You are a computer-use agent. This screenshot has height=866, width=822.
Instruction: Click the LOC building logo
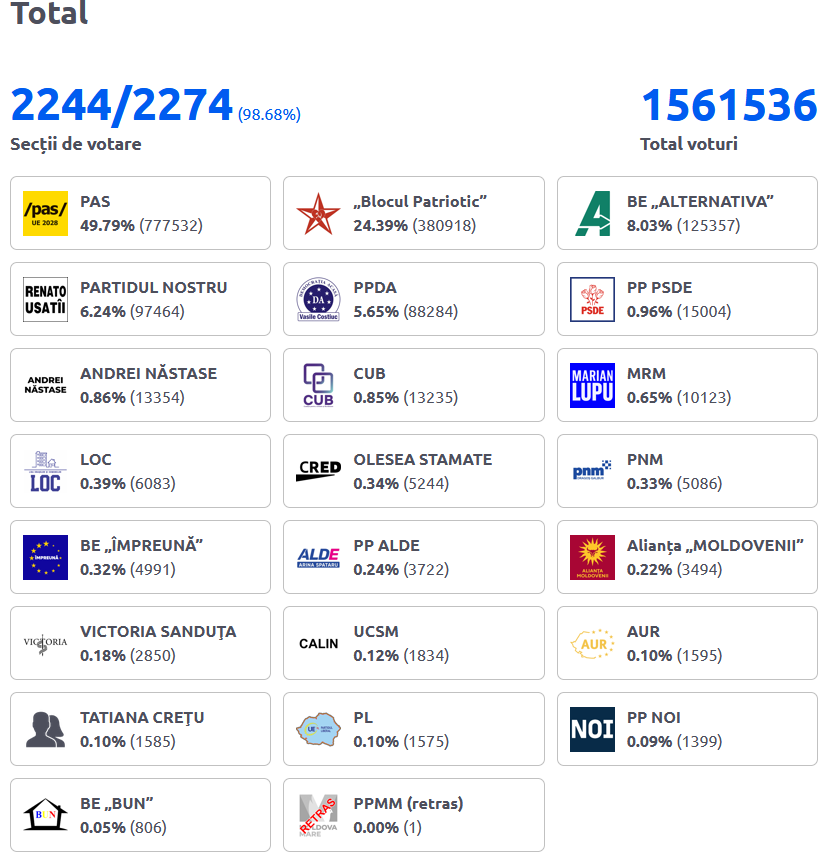coord(45,471)
